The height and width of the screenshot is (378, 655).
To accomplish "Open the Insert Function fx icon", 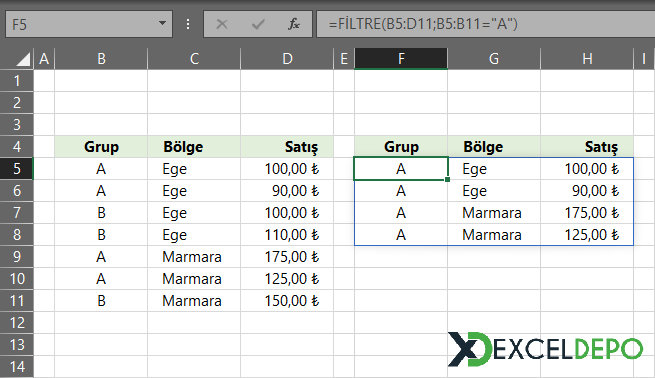I will [x=294, y=24].
